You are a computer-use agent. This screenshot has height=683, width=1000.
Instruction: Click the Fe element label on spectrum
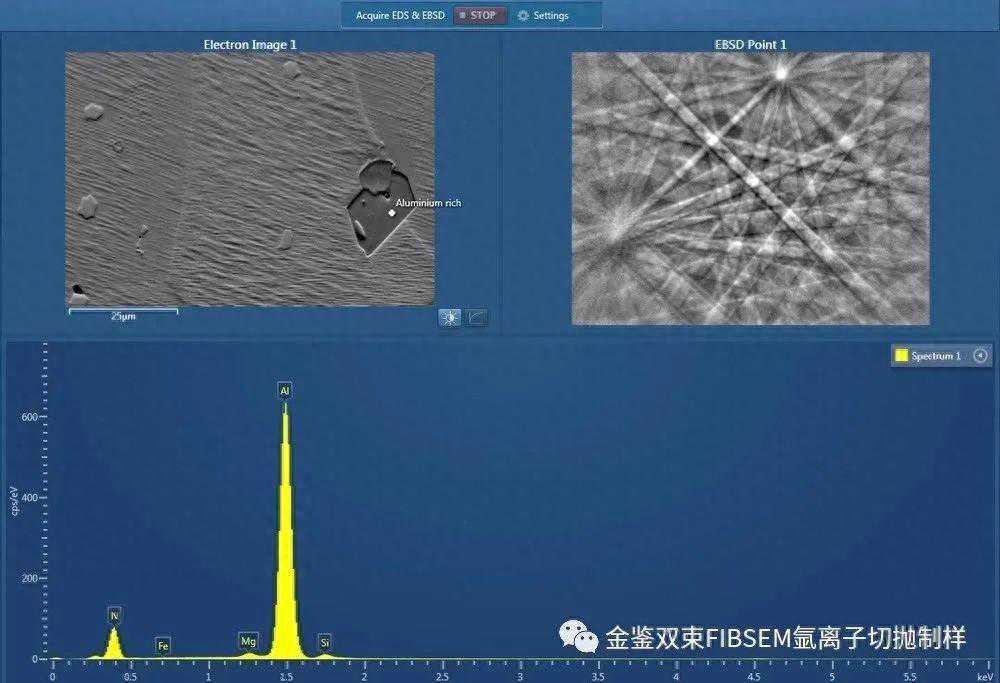[163, 646]
